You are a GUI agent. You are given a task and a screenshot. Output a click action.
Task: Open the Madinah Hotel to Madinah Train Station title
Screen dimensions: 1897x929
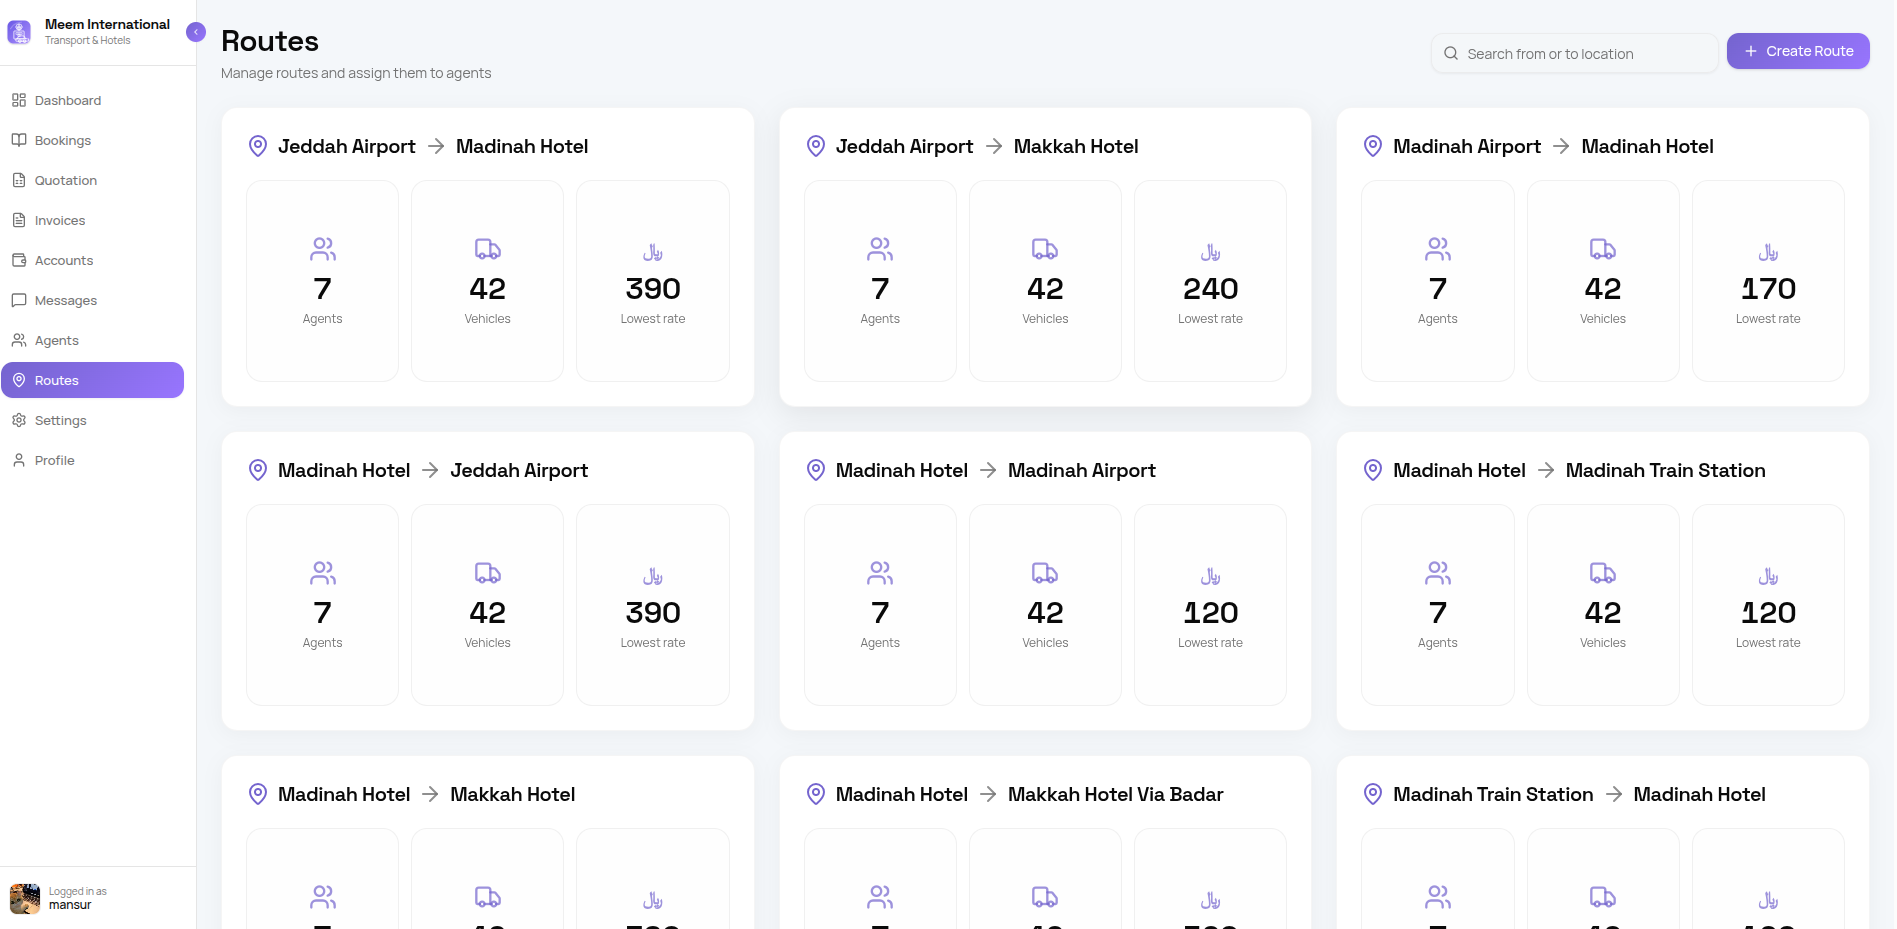1579,470
